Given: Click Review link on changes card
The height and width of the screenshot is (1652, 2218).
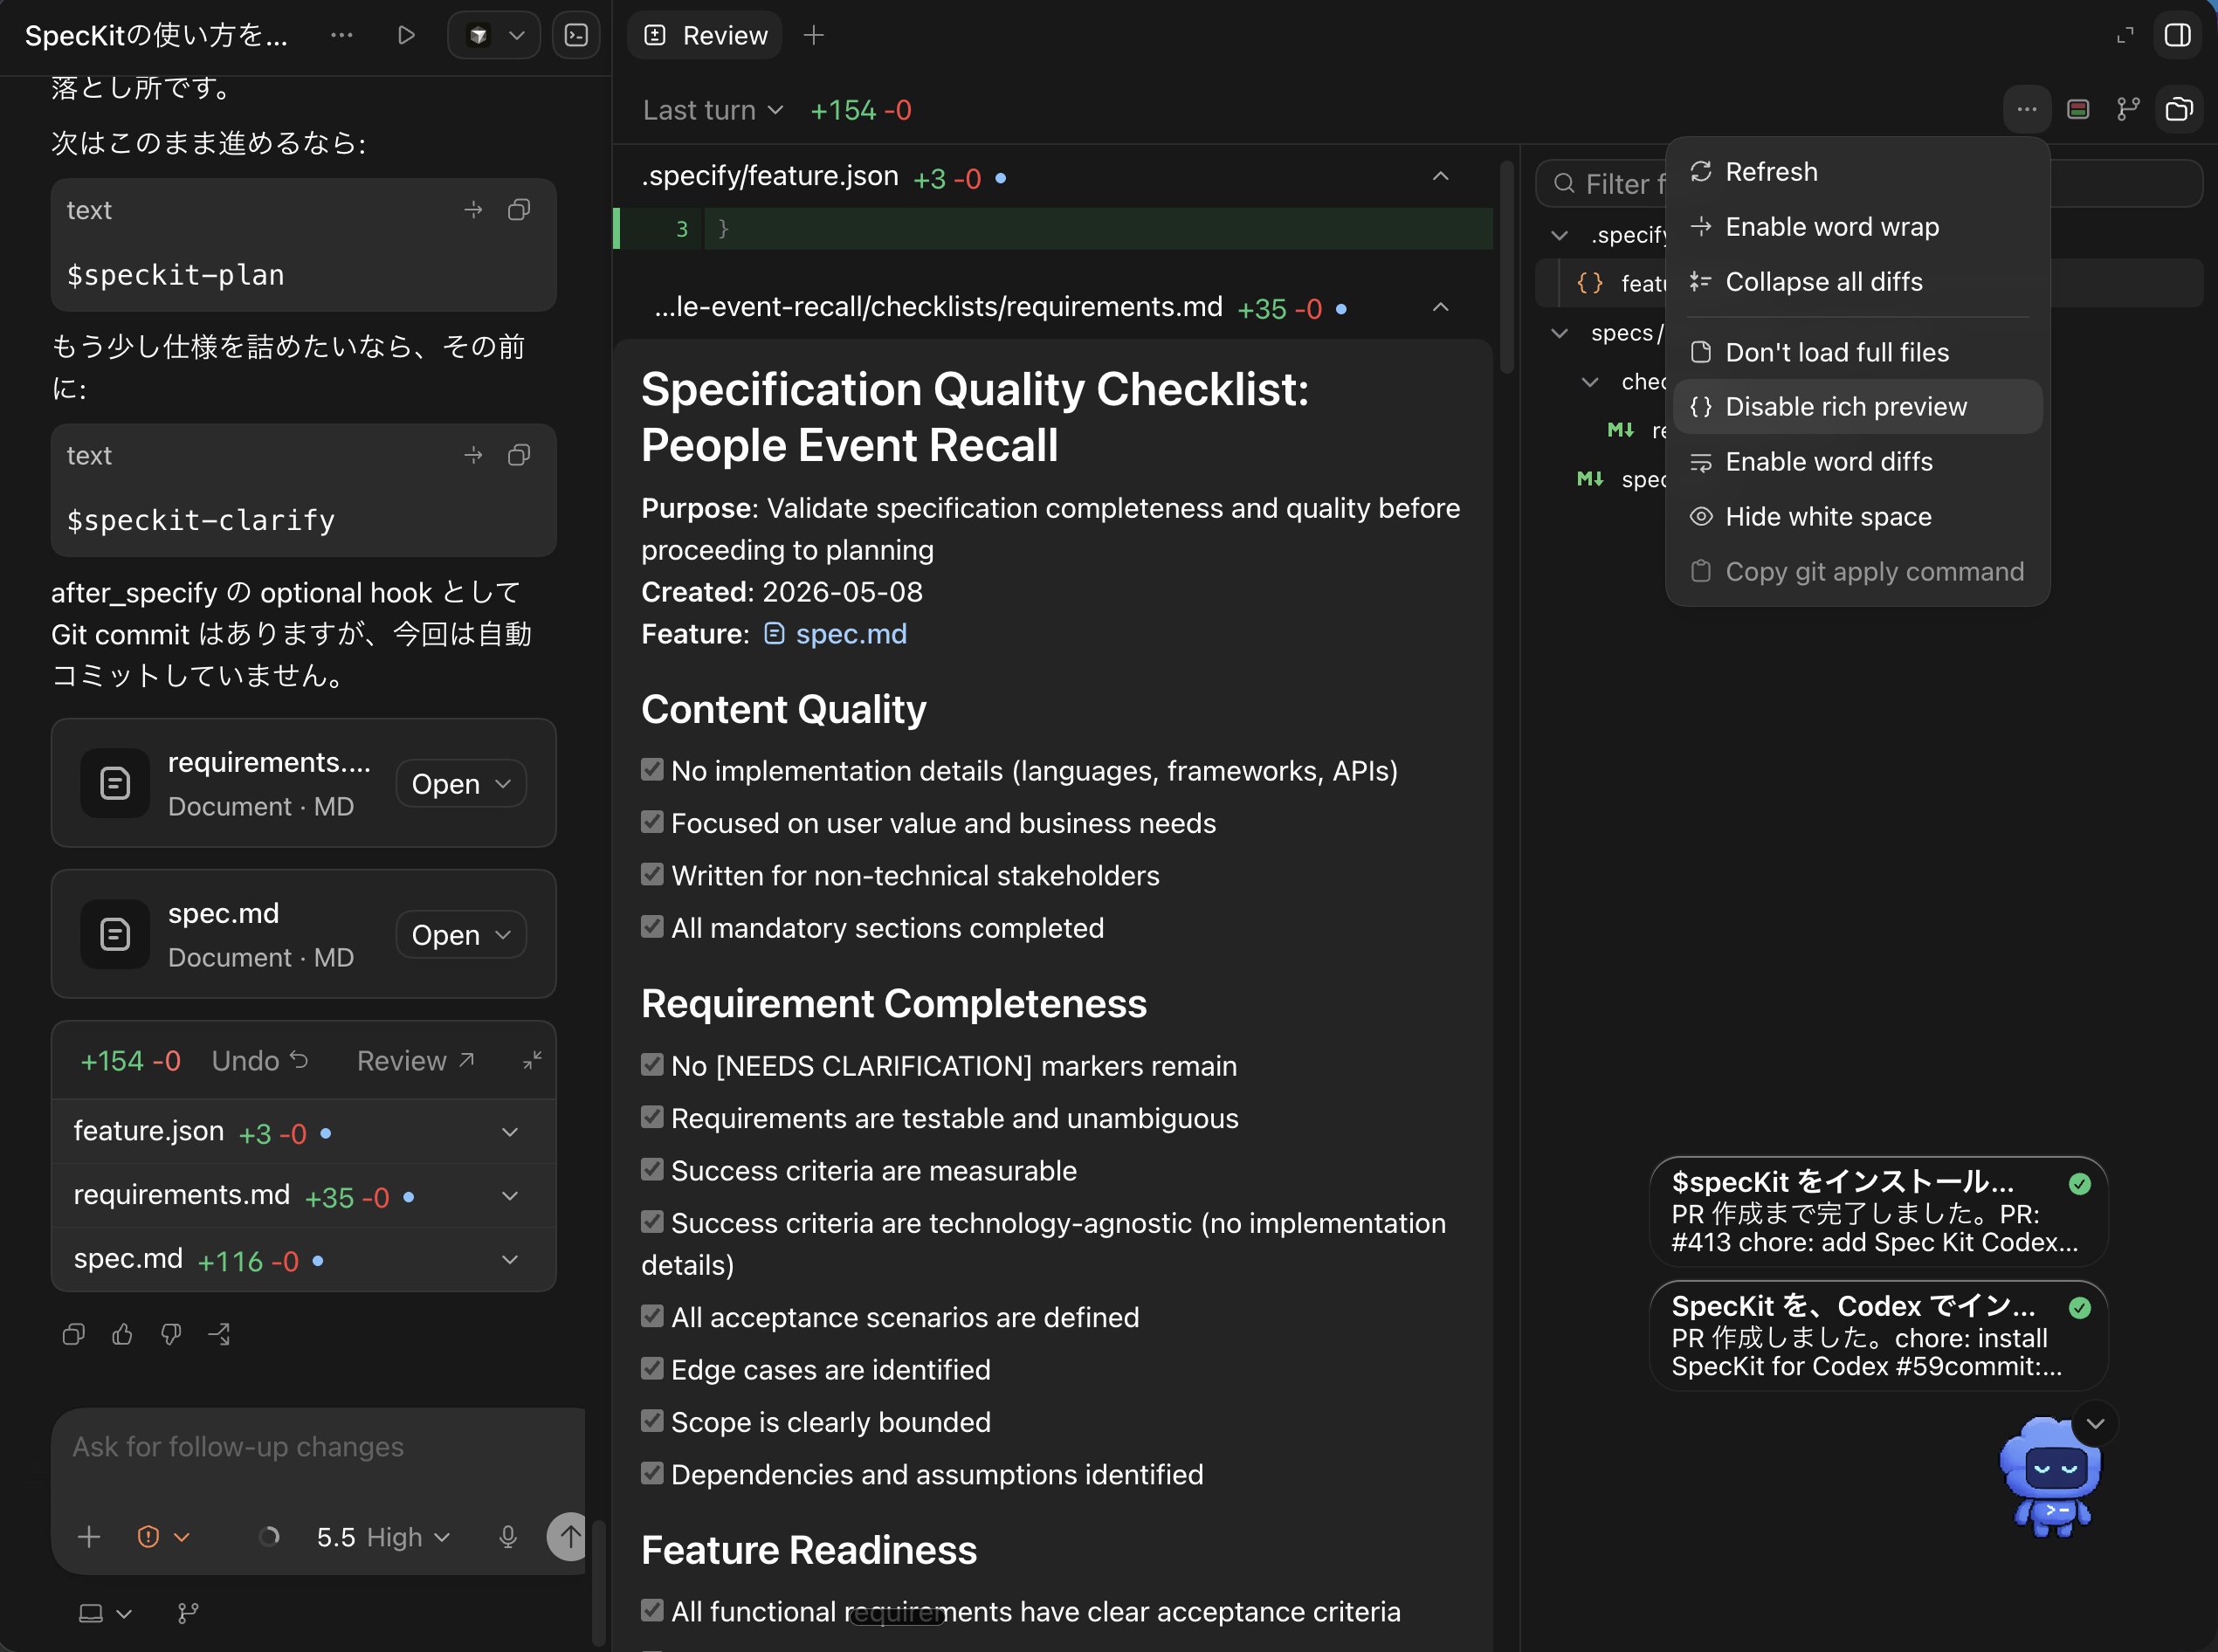Looking at the screenshot, I should pos(415,1061).
